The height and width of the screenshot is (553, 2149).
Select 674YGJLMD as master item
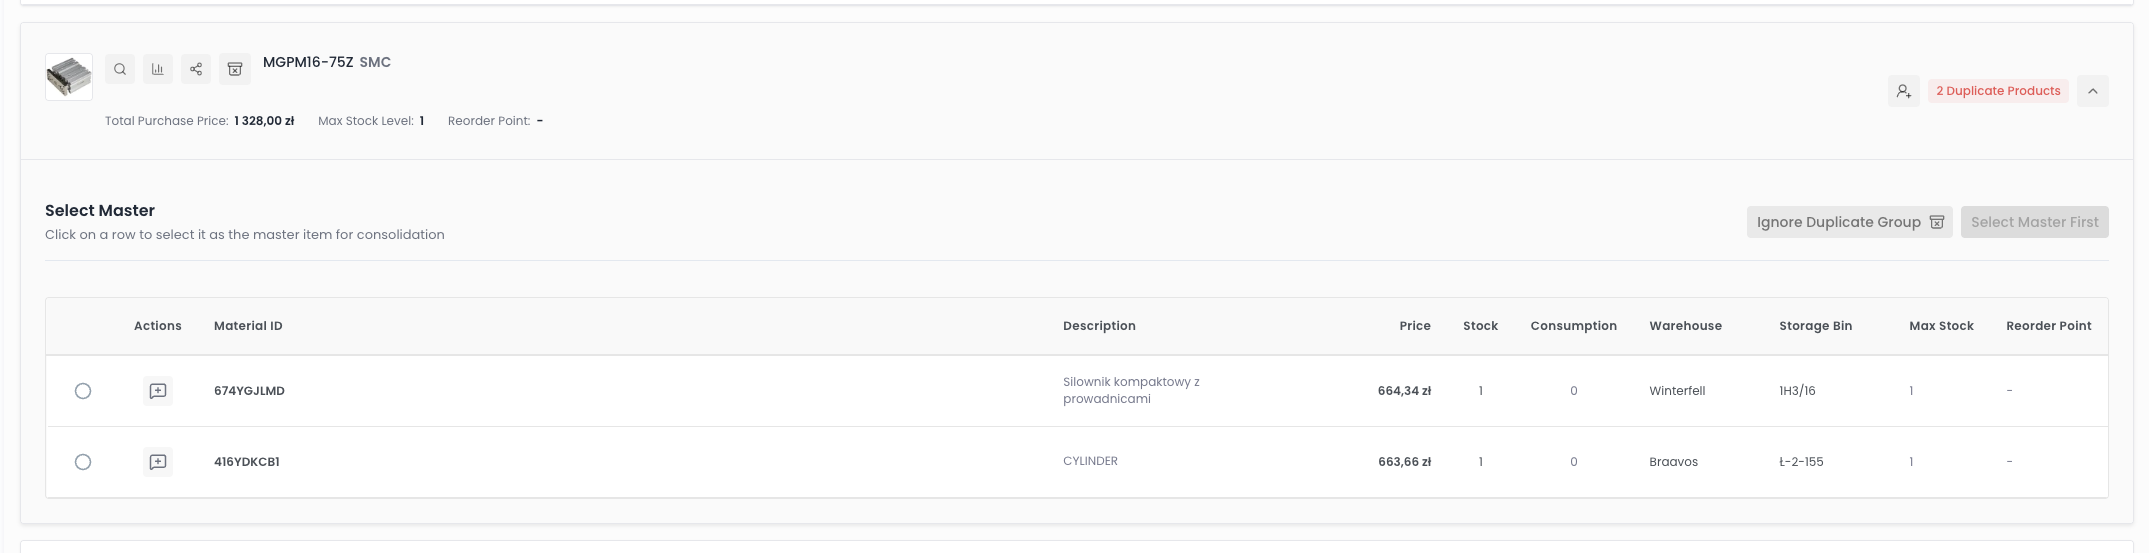[x=83, y=391]
